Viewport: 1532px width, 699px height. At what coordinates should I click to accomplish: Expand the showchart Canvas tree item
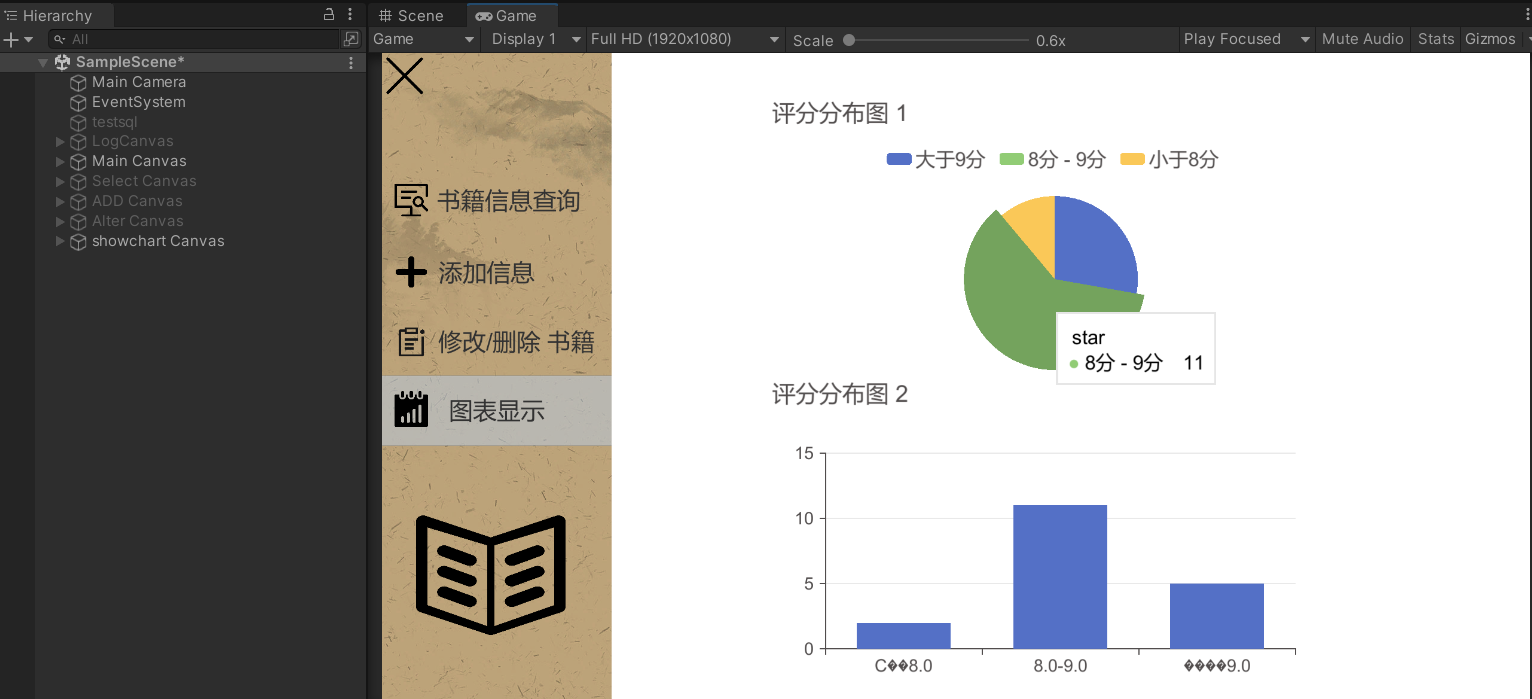click(60, 241)
